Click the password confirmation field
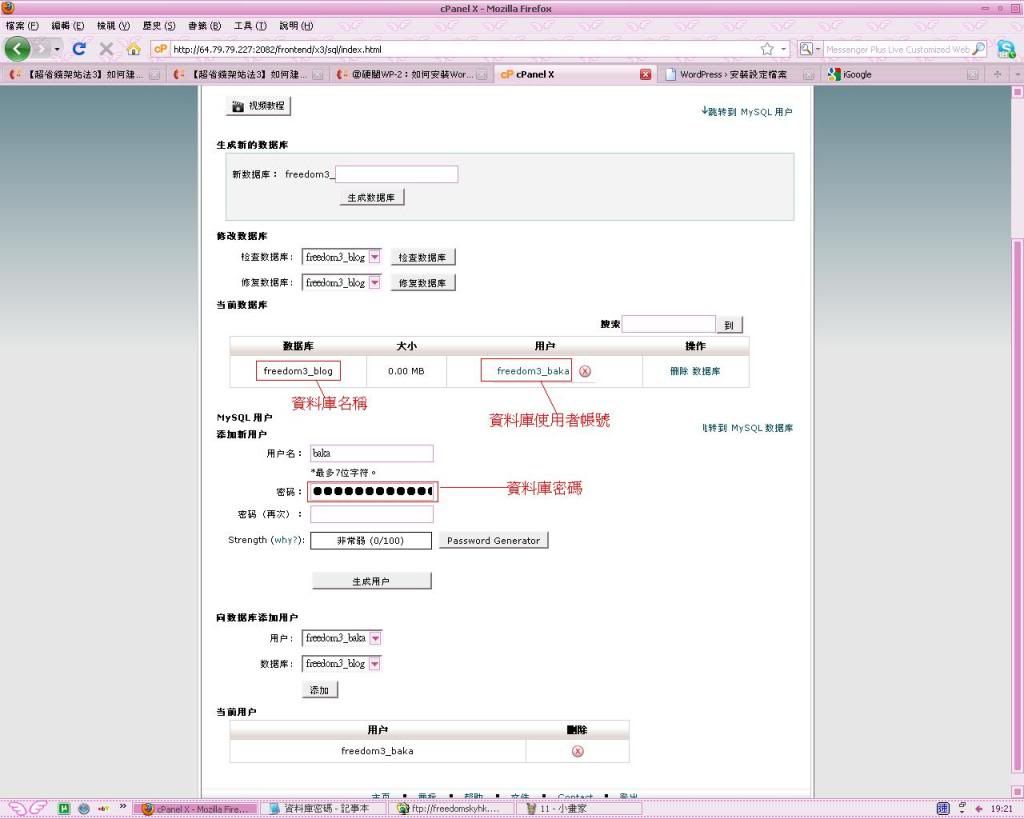1024x819 pixels. 372,515
